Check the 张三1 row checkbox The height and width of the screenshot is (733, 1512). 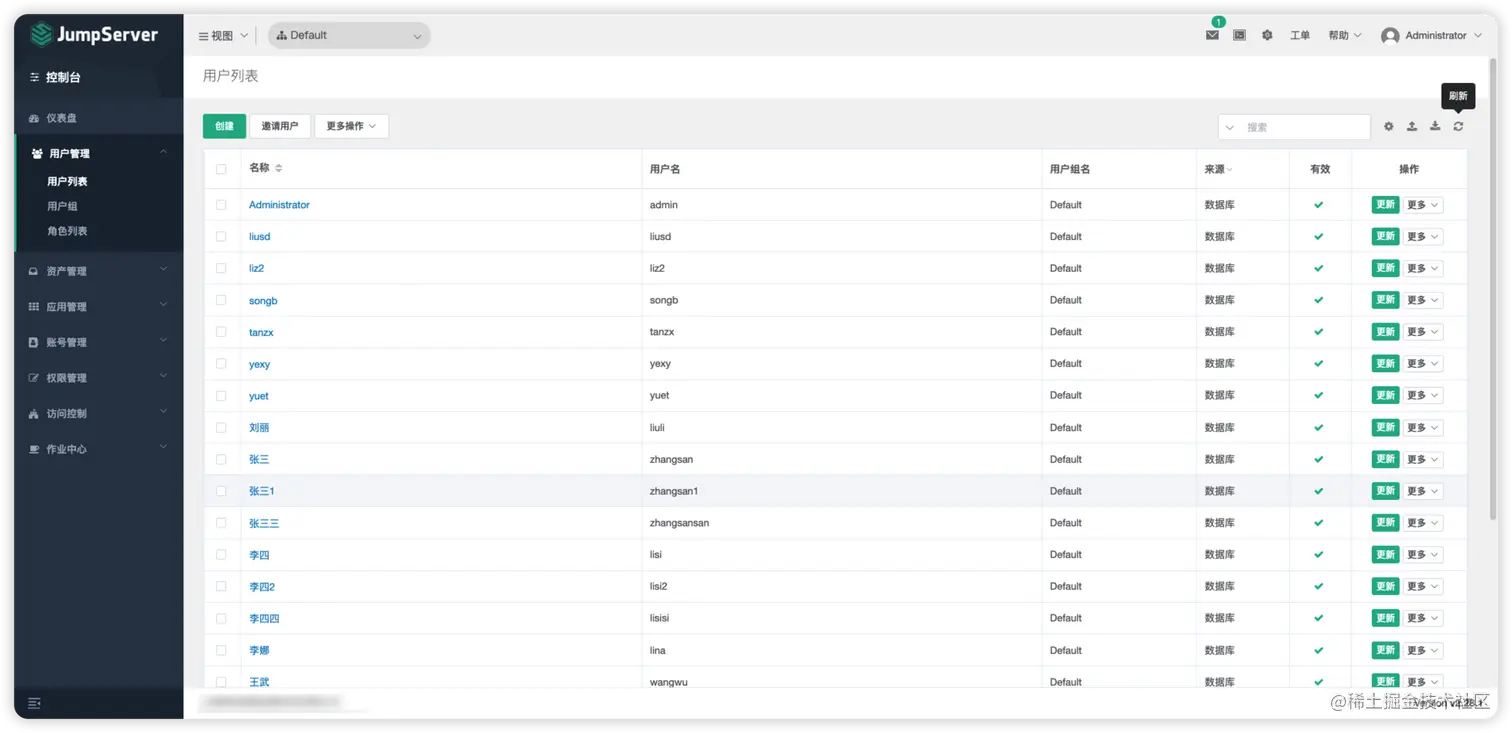tap(221, 491)
